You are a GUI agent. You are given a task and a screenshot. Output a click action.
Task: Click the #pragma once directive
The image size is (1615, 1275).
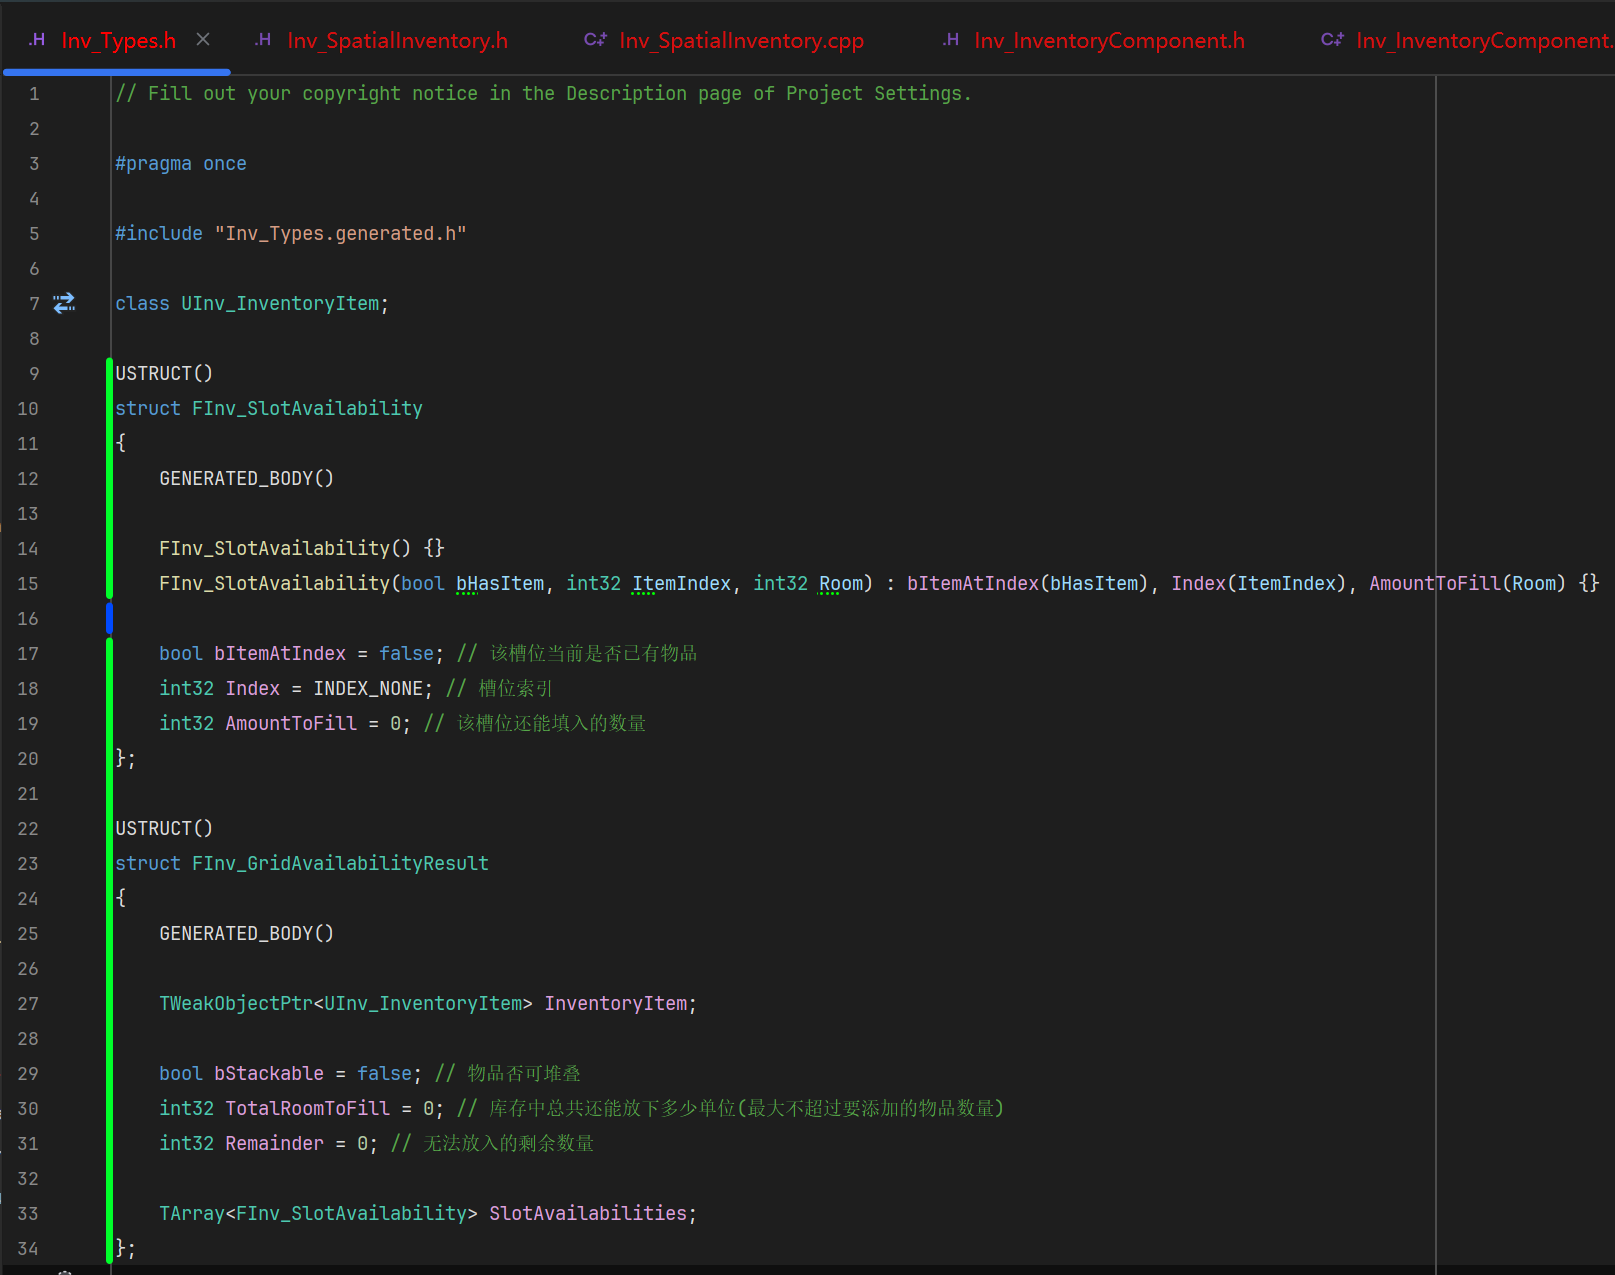click(x=181, y=164)
